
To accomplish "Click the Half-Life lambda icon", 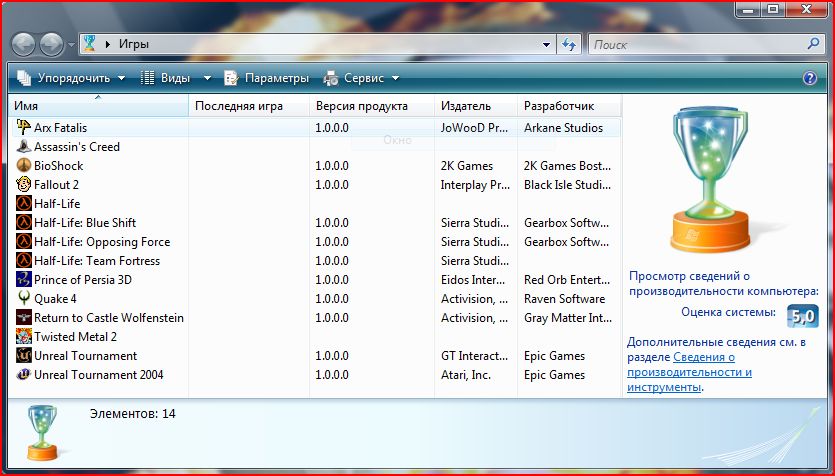I will (x=23, y=203).
